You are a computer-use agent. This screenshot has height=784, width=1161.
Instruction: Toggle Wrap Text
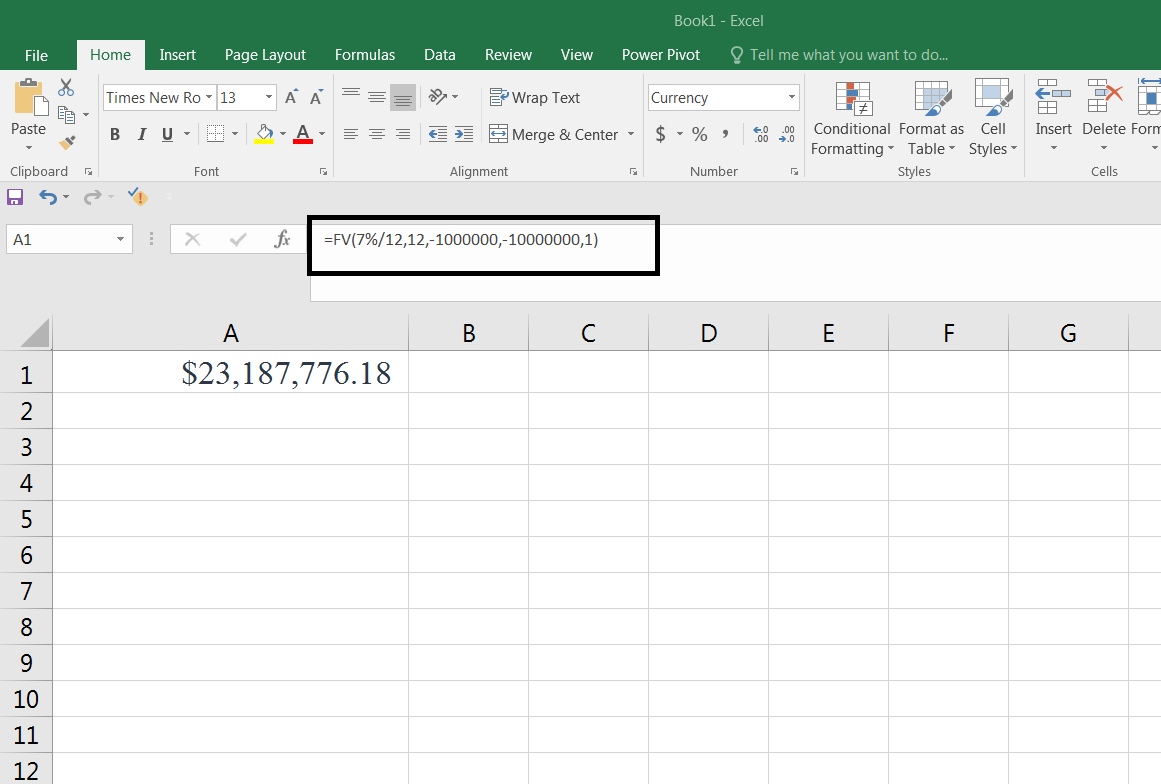click(x=535, y=98)
